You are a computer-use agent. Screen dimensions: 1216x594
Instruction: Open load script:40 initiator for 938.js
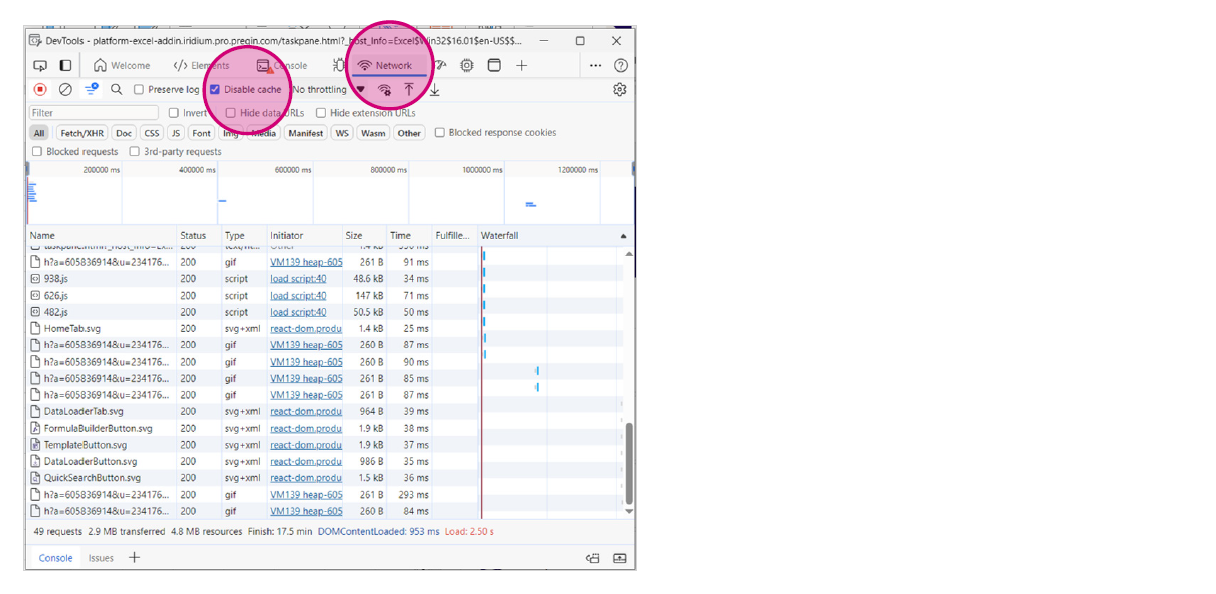(298, 279)
